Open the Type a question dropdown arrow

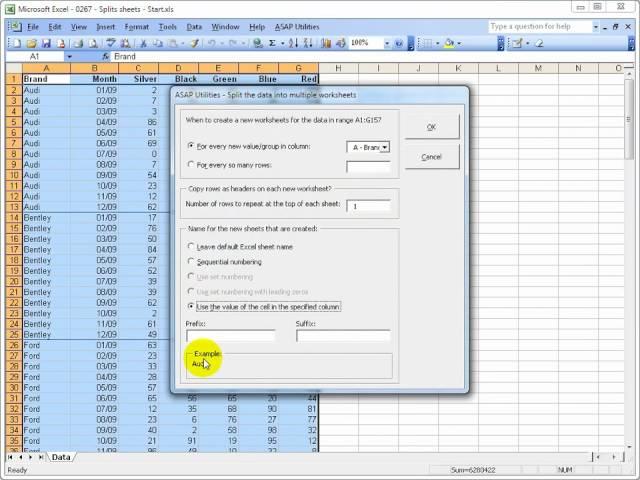(596, 27)
